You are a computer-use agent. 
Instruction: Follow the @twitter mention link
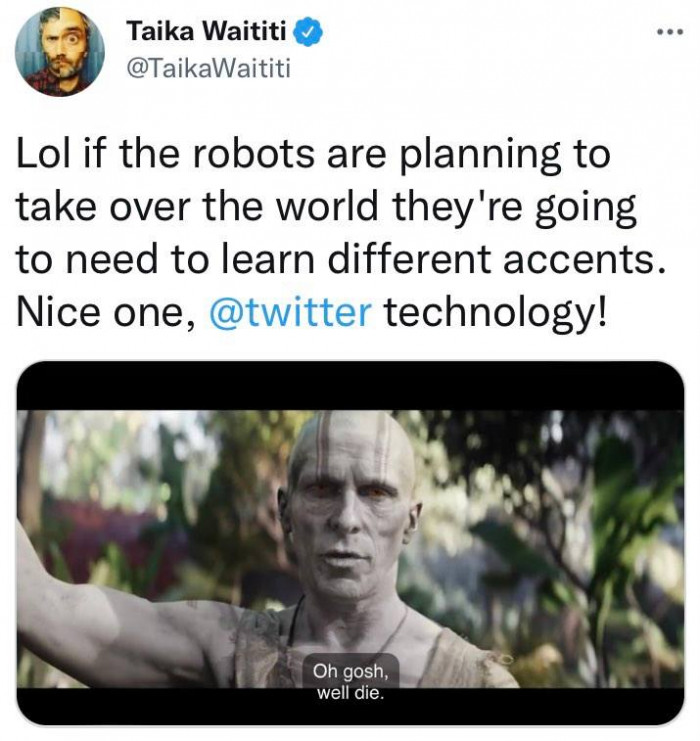click(x=290, y=312)
